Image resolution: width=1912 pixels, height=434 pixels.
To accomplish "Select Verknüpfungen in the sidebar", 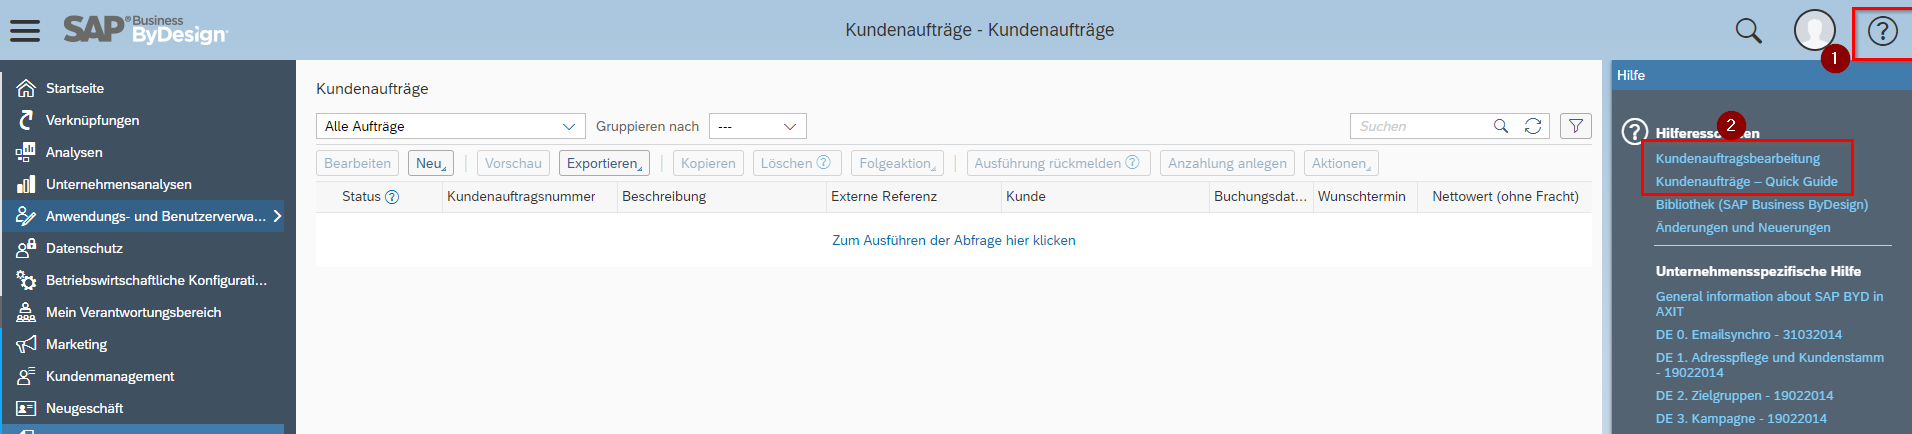I will coord(93,120).
